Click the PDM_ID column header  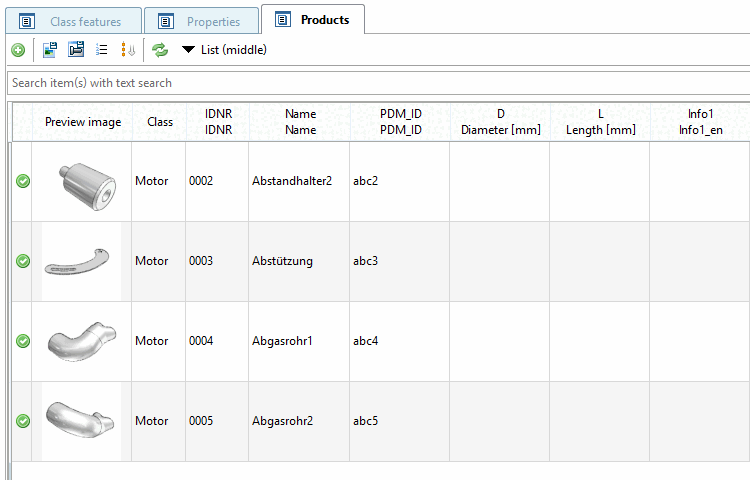click(x=400, y=122)
